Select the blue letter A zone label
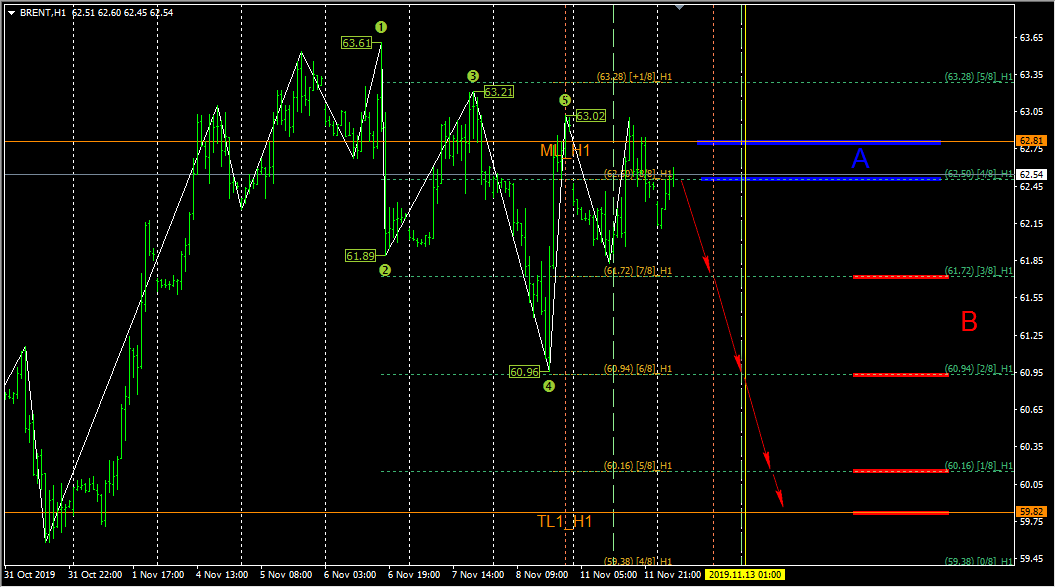Viewport: 1056px width, 588px height. pos(860,159)
